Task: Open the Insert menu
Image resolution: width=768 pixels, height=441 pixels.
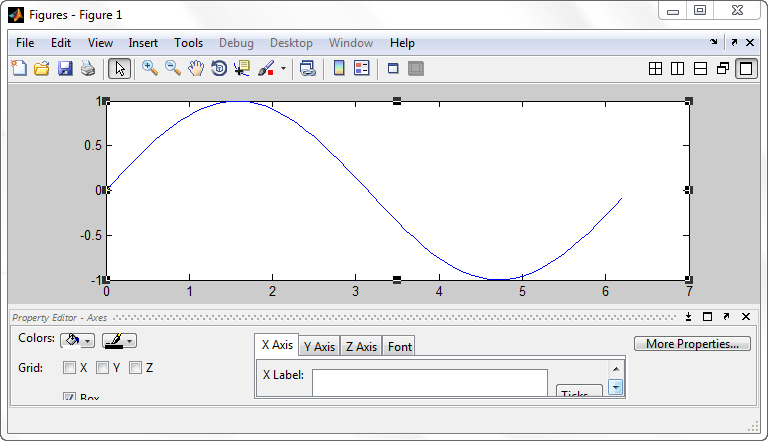Action: [x=143, y=43]
